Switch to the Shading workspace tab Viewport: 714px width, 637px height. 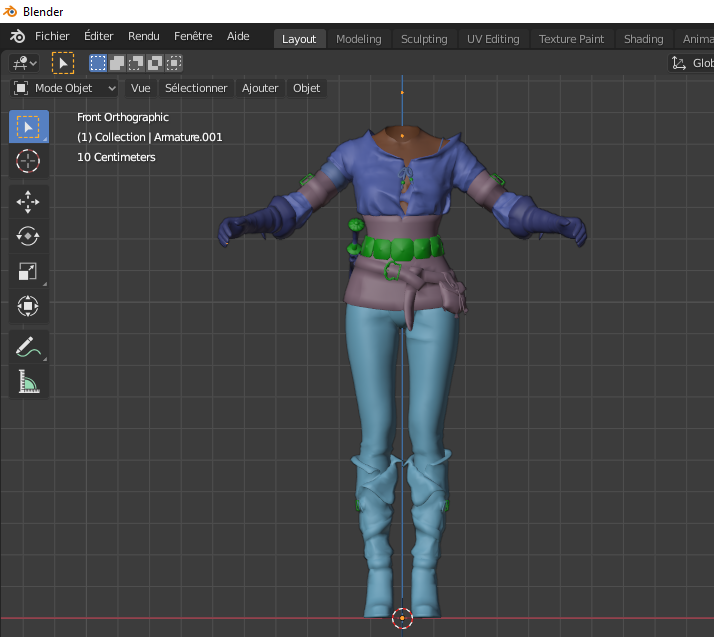(x=643, y=39)
